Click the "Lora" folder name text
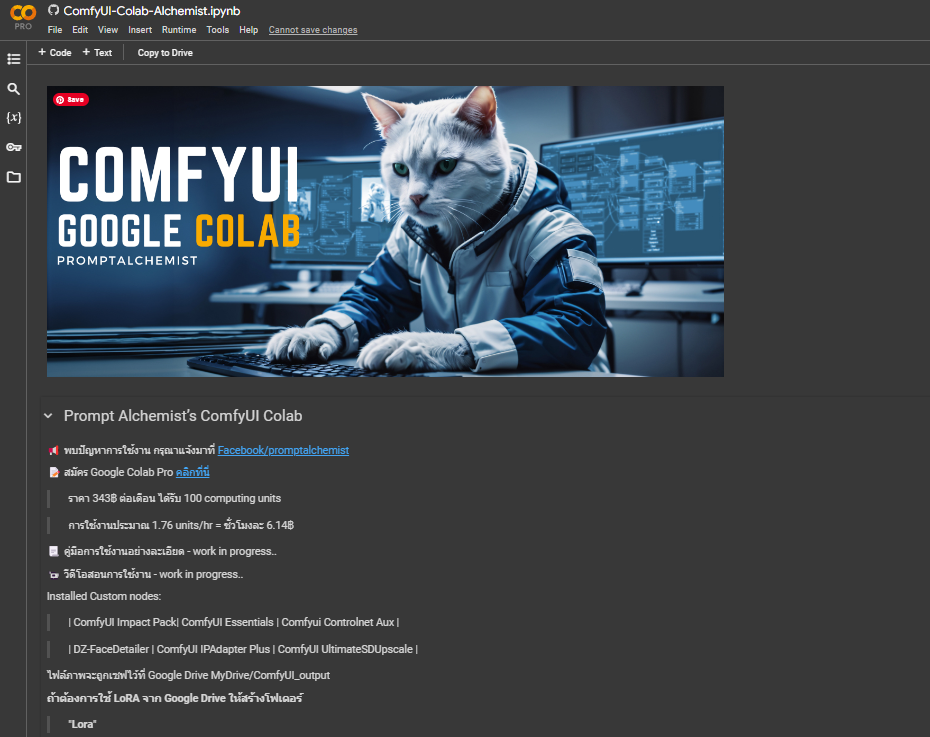 click(82, 724)
